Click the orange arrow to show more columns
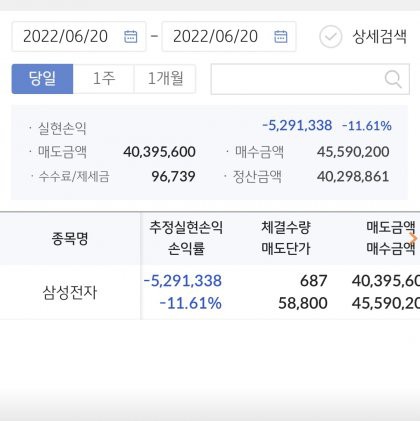The height and width of the screenshot is (421, 420). pyautogui.click(x=413, y=238)
